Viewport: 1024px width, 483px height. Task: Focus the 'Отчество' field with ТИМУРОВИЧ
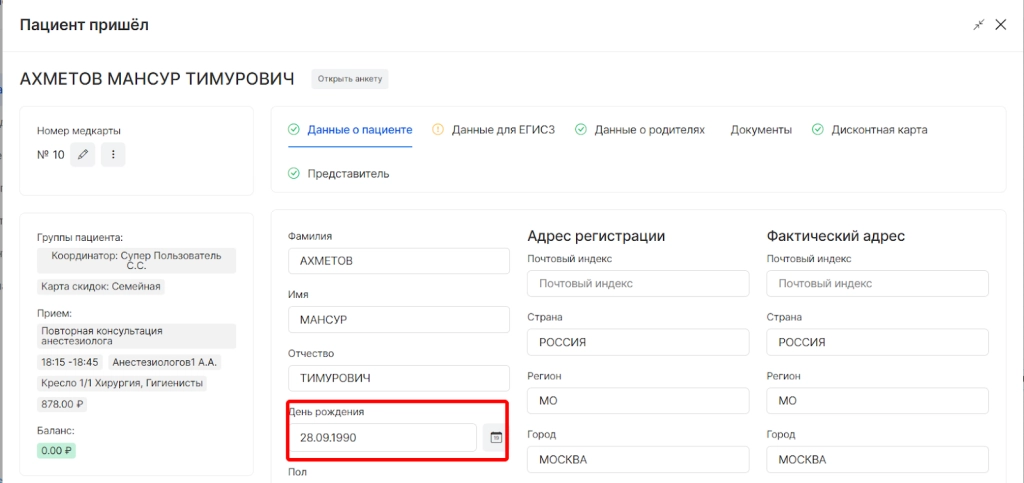[398, 379]
